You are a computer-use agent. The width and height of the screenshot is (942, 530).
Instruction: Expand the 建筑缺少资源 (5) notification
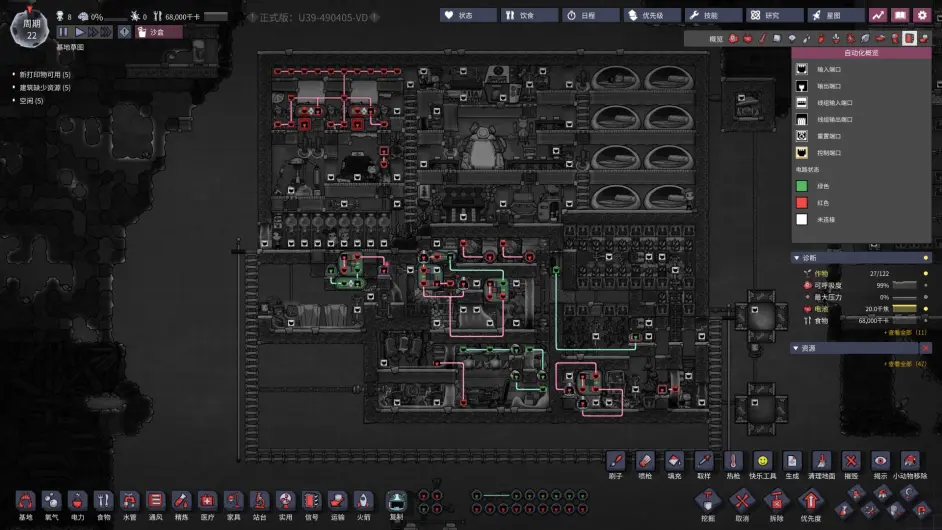45,88
